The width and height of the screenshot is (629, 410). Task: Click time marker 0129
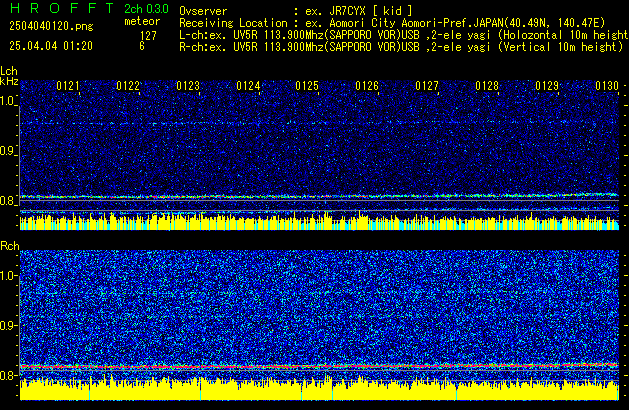click(x=547, y=86)
